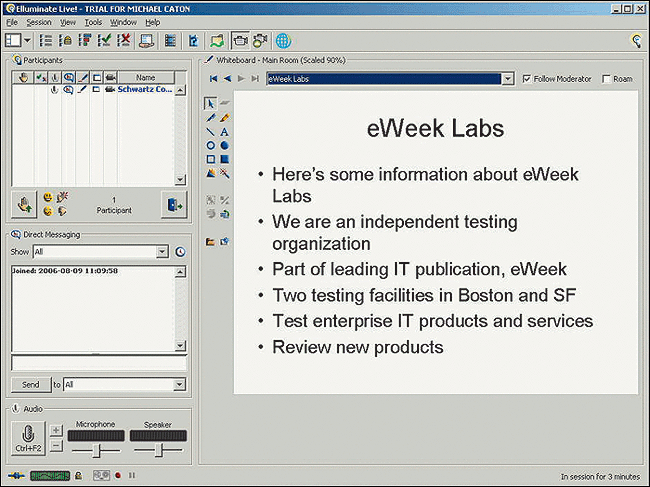Enable the Roam checkbox
This screenshot has height=487, width=650.
(x=606, y=79)
